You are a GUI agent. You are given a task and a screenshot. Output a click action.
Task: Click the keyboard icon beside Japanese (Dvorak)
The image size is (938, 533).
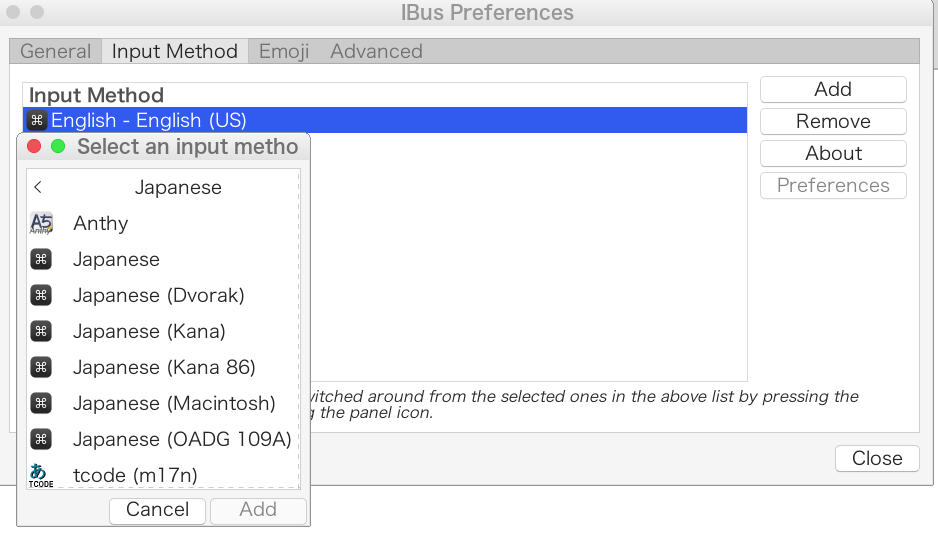pyautogui.click(x=41, y=295)
